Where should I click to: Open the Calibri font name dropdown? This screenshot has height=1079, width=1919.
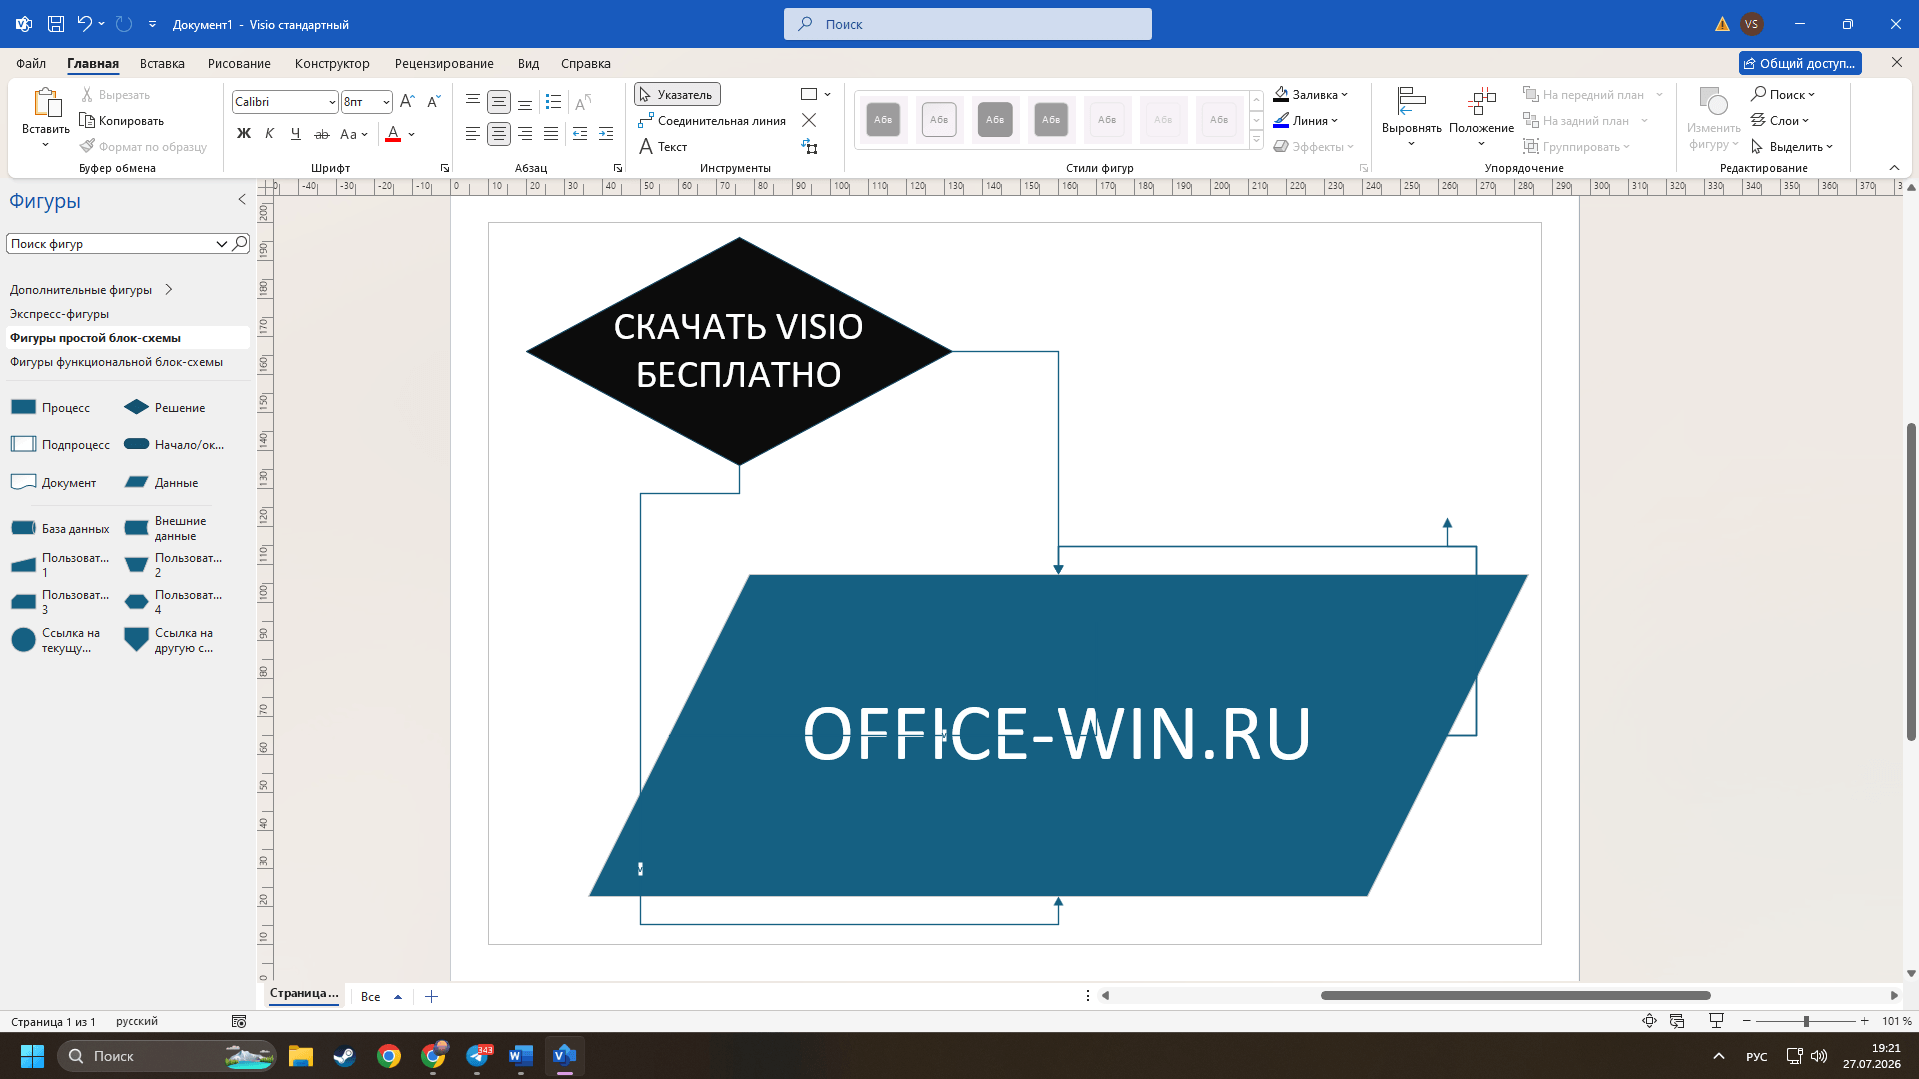(x=332, y=102)
